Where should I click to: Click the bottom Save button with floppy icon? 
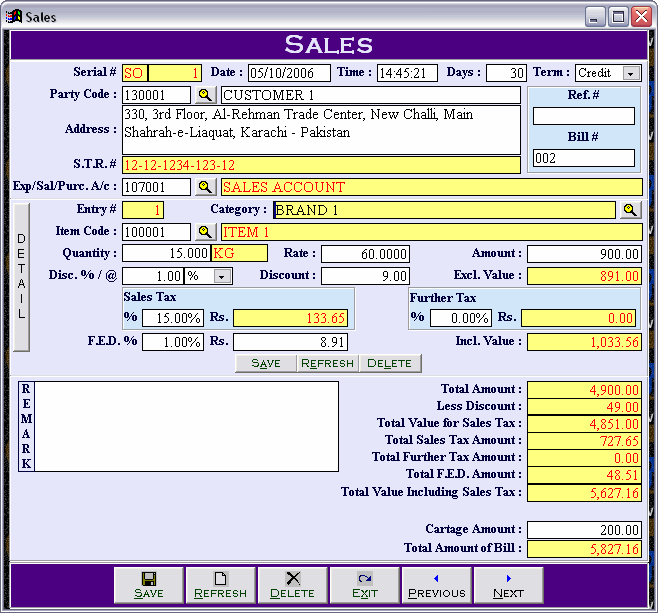(149, 585)
